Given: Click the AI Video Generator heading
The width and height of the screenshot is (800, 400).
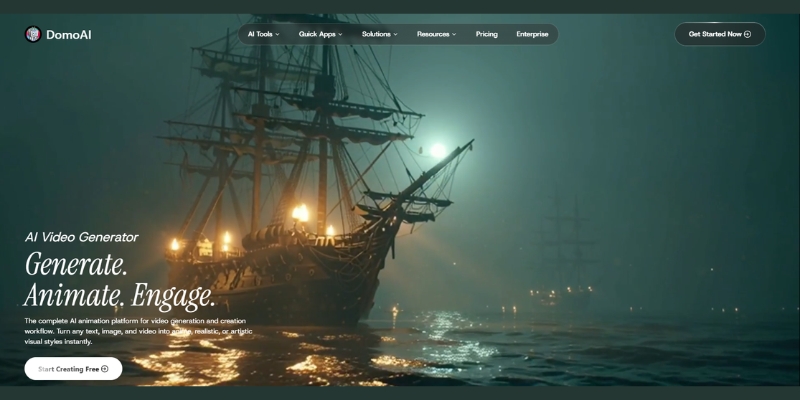Looking at the screenshot, I should coord(82,237).
